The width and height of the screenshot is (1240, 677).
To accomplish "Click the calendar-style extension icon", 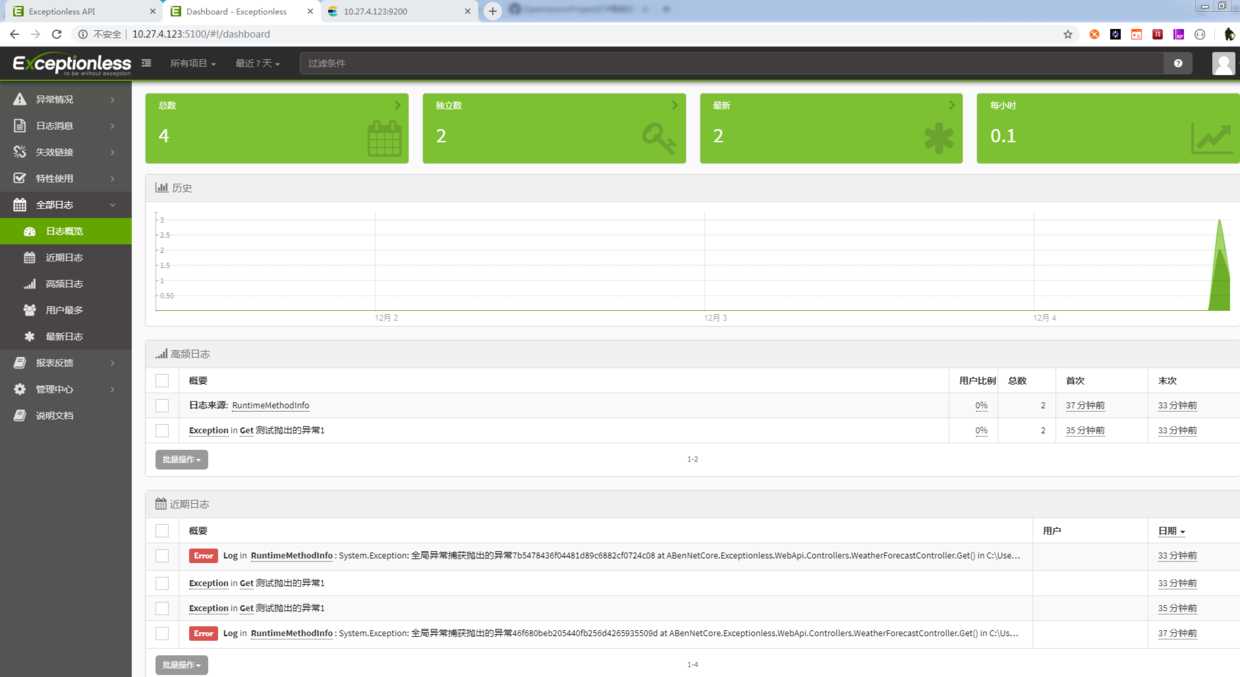I will click(1136, 34).
